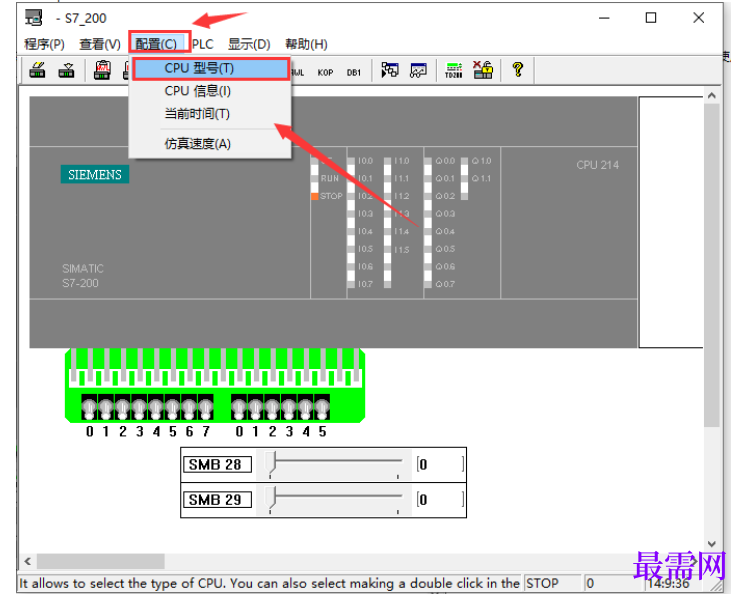This screenshot has width=745, height=597.
Task: Click the Q1.1 output LED label
Action: click(x=481, y=179)
